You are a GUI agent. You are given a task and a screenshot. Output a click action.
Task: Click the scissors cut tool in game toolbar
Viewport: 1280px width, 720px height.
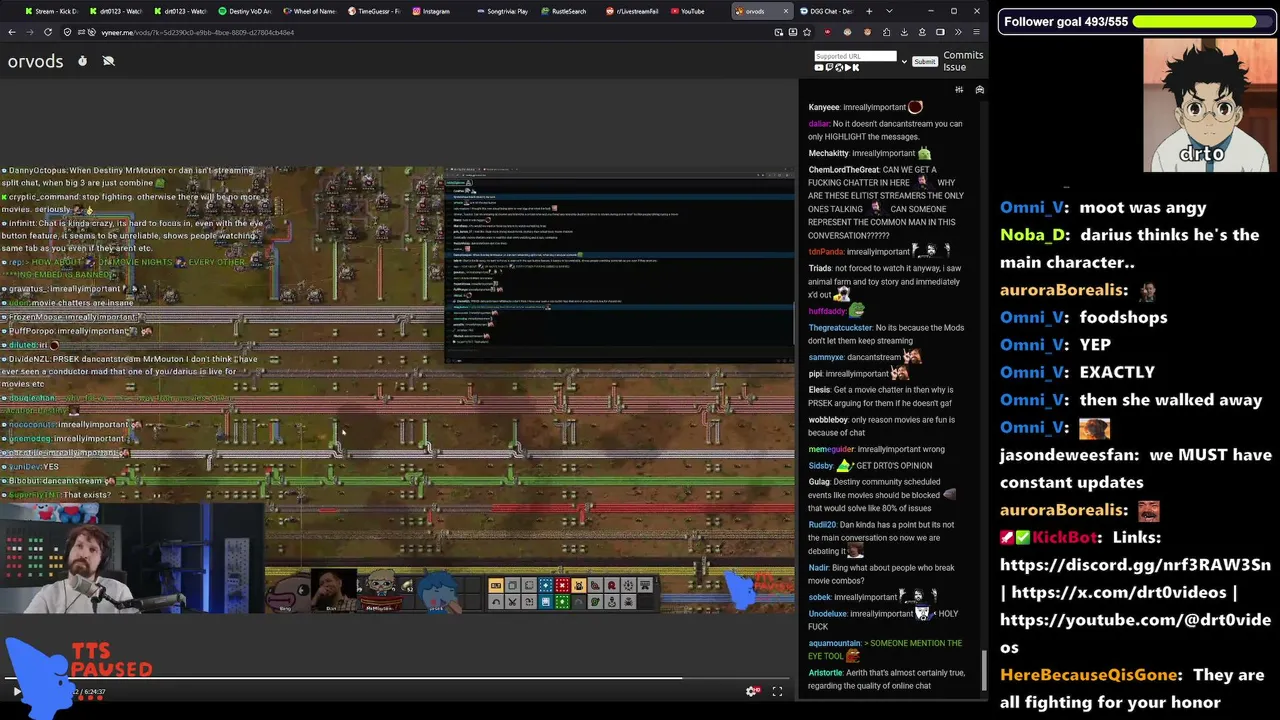click(512, 602)
